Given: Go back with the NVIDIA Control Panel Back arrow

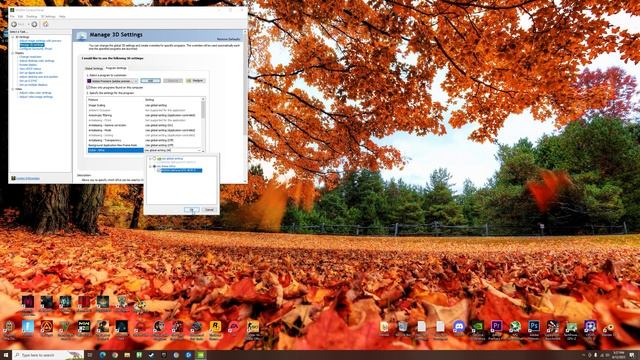Looking at the screenshot, I should click(14, 24).
